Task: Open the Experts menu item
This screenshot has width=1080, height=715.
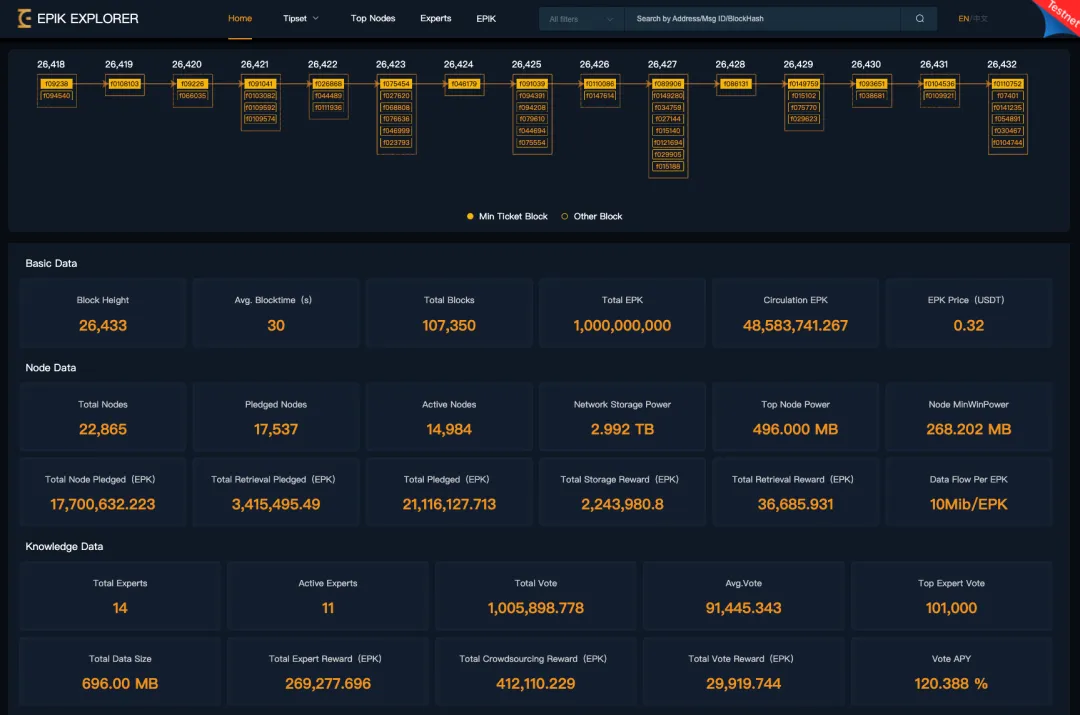Action: pyautogui.click(x=435, y=19)
